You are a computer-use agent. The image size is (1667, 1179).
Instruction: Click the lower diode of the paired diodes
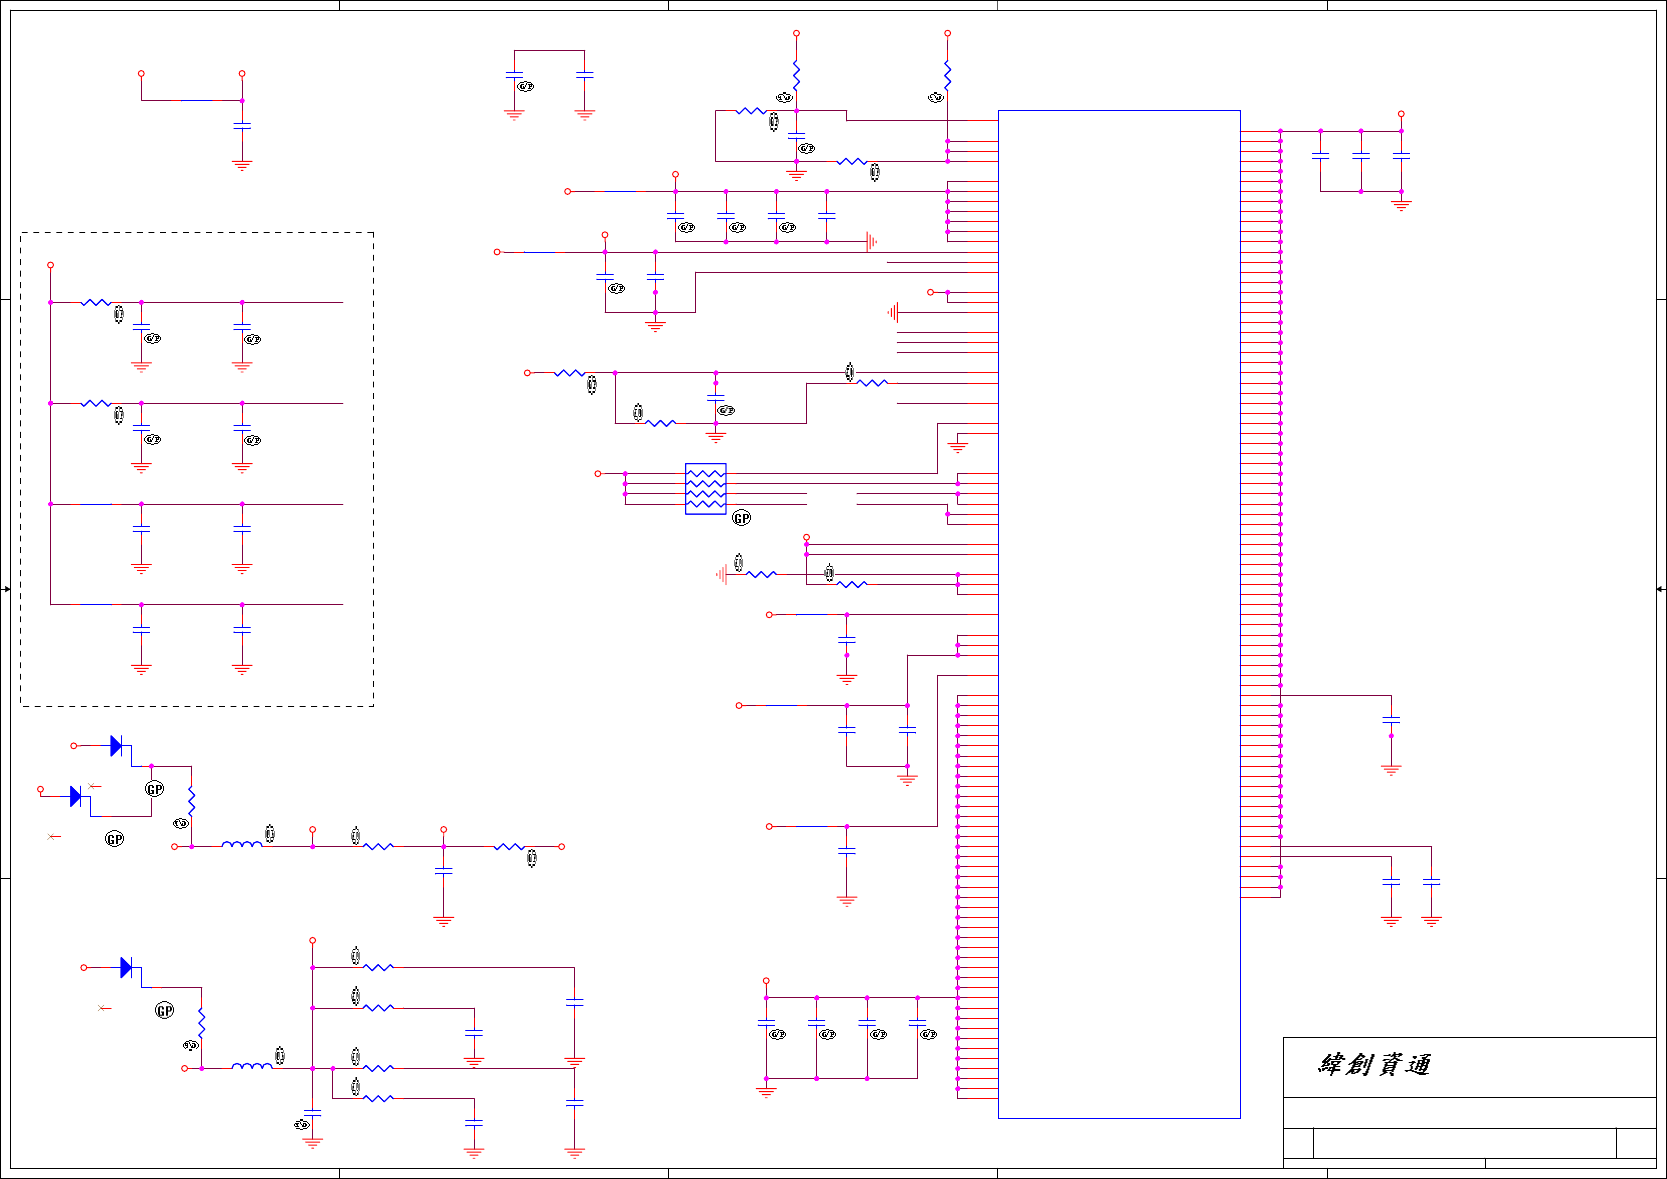(x=76, y=797)
